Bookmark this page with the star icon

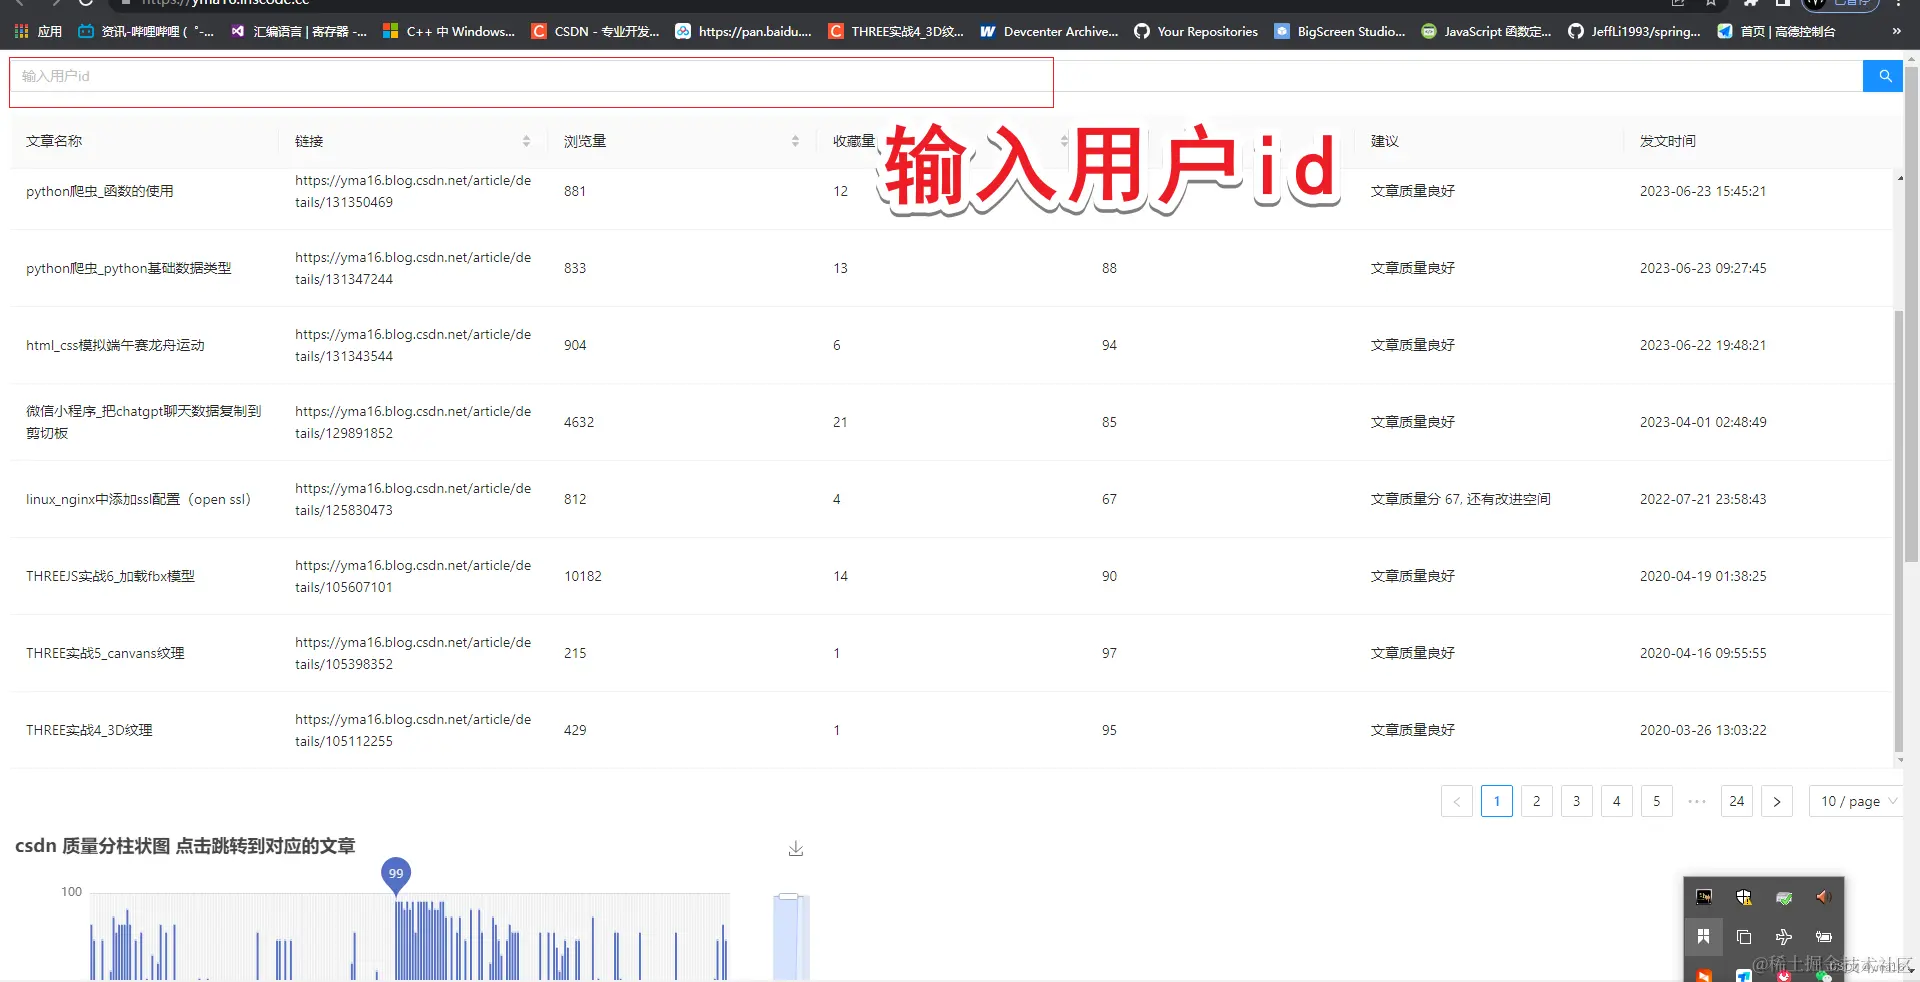click(1712, 4)
